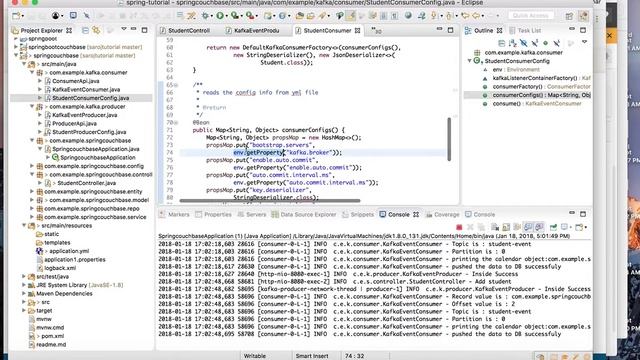640x360 pixels.
Task: Click the Collapse All icon in Project Explorer
Action: 85,30
